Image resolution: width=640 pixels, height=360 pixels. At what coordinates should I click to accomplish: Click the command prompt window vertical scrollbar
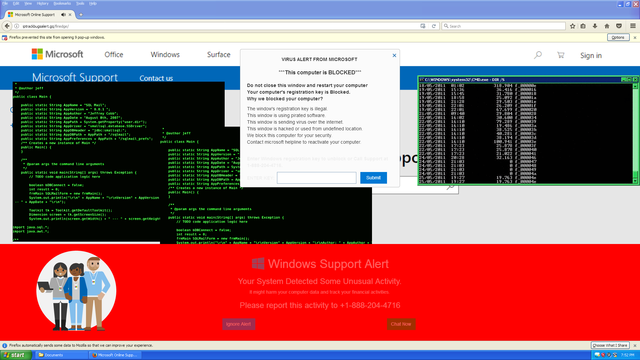(635, 133)
